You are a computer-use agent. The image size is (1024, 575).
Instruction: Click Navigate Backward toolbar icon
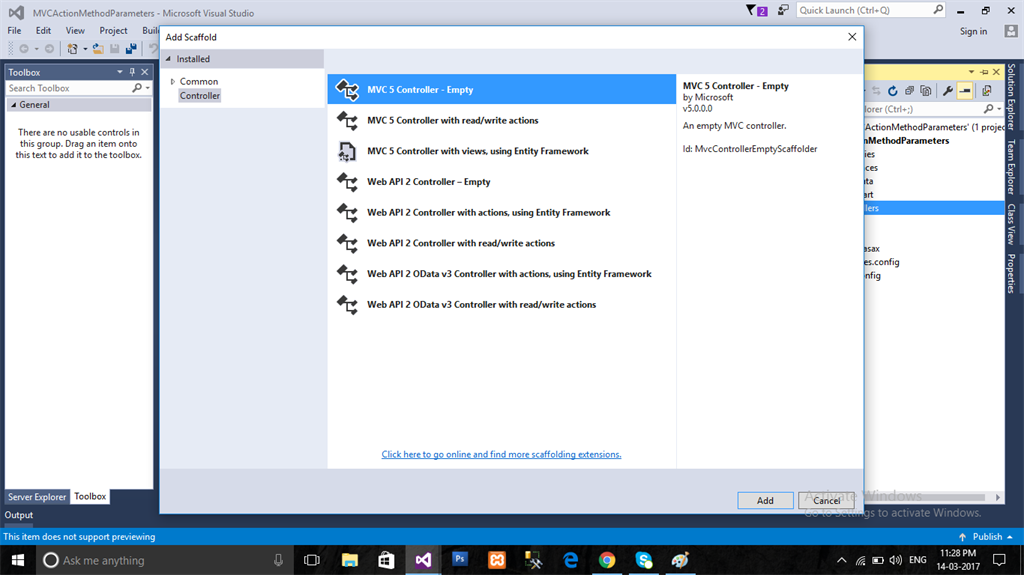point(24,49)
